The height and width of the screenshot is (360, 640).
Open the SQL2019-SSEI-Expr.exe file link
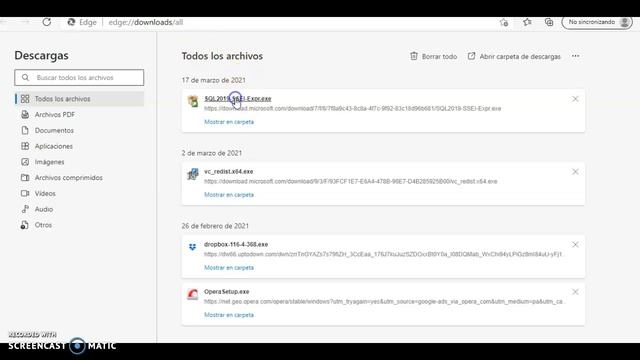(238, 99)
